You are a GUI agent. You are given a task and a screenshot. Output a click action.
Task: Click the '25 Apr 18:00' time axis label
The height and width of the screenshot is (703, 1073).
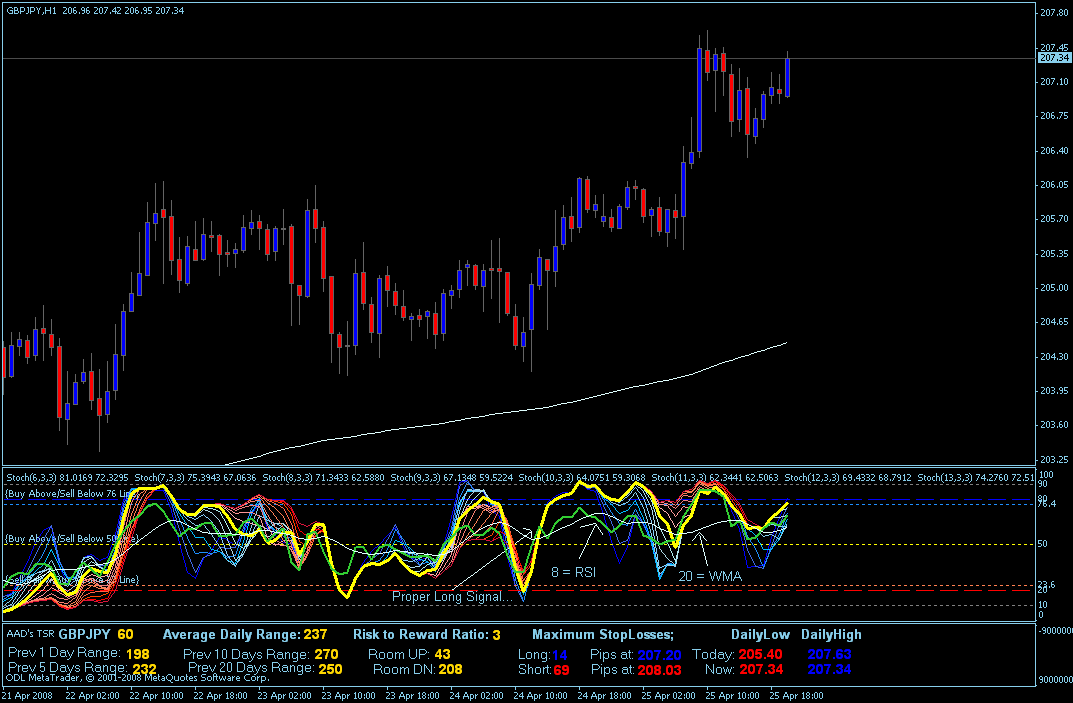(x=797, y=695)
